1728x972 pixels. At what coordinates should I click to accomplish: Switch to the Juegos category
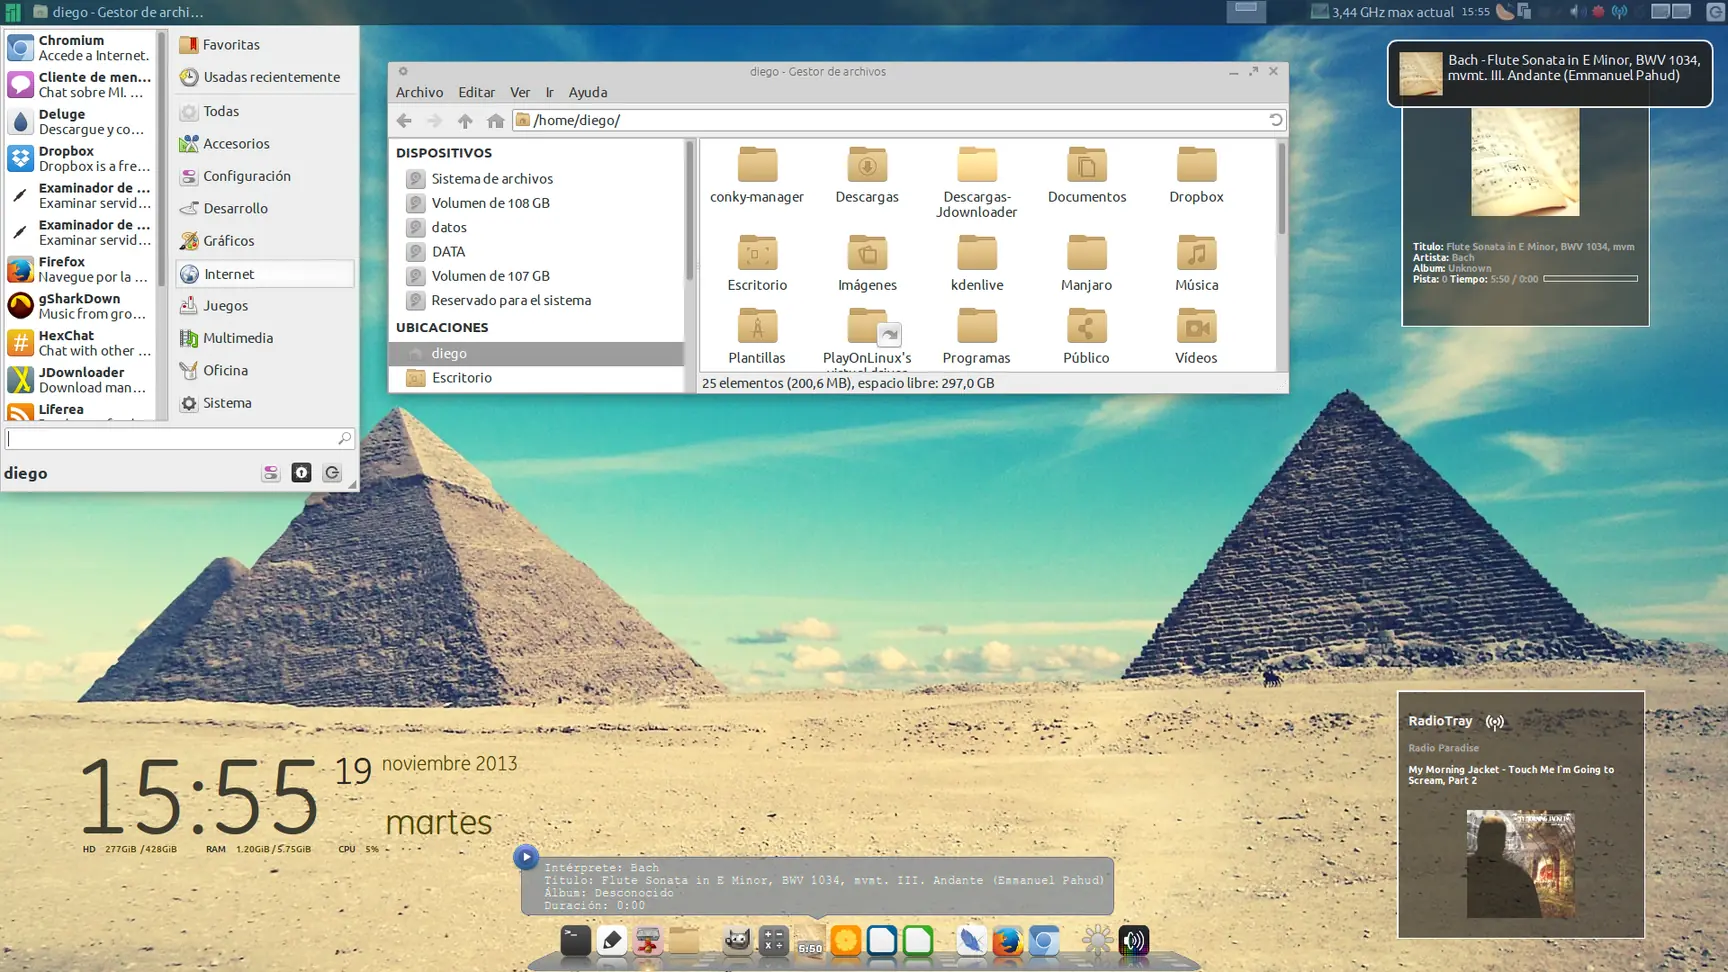click(x=224, y=305)
